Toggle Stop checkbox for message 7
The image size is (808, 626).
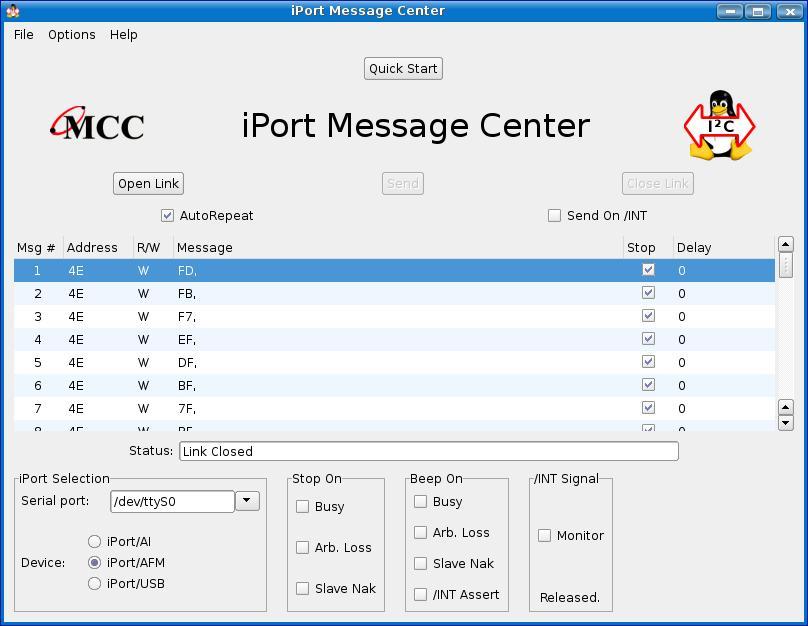point(648,408)
